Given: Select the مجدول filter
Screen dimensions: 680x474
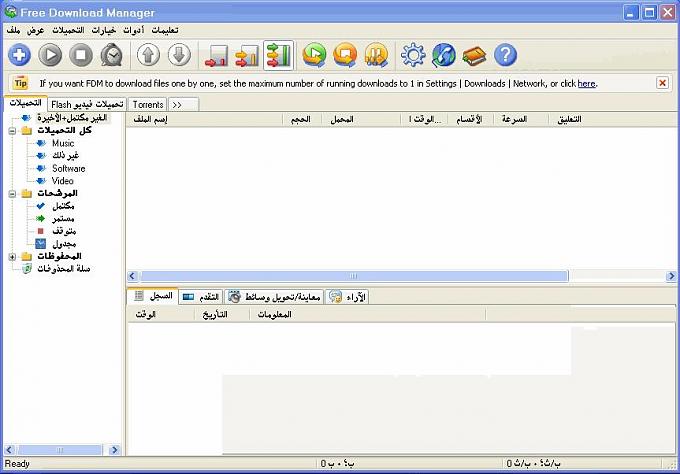Looking at the screenshot, I should (x=64, y=244).
